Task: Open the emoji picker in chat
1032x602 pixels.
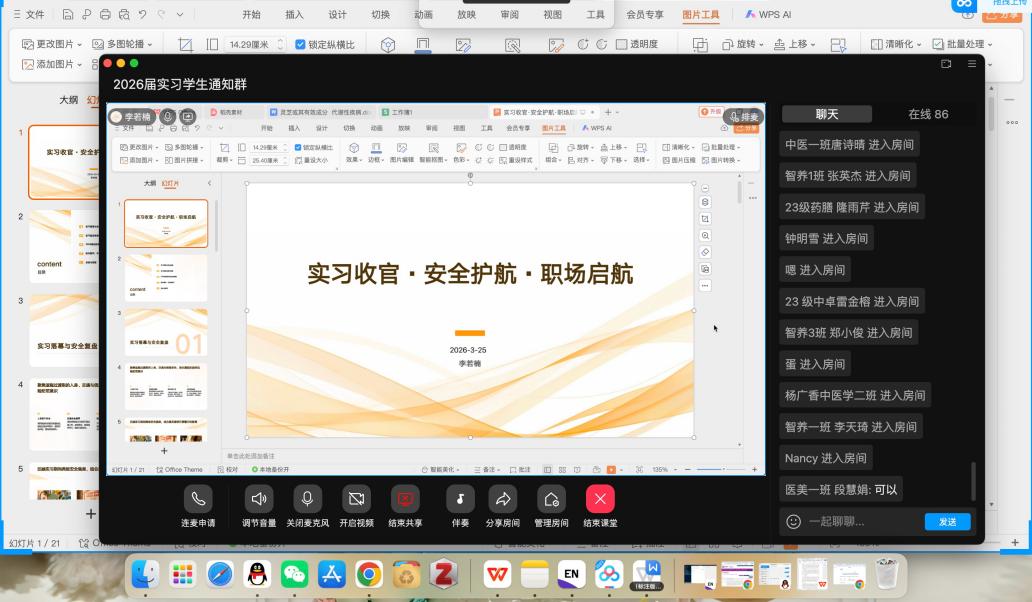Action: (x=794, y=521)
